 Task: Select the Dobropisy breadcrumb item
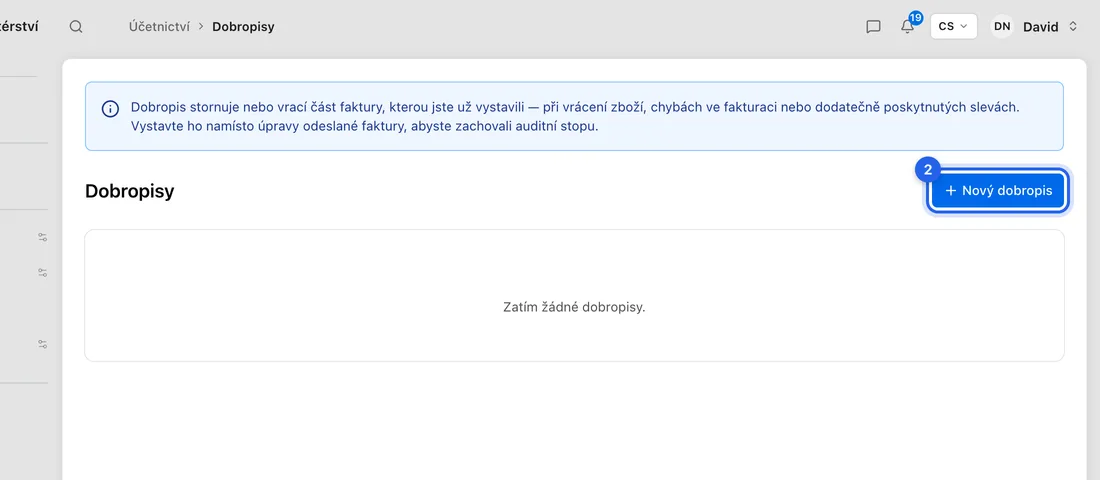(243, 27)
